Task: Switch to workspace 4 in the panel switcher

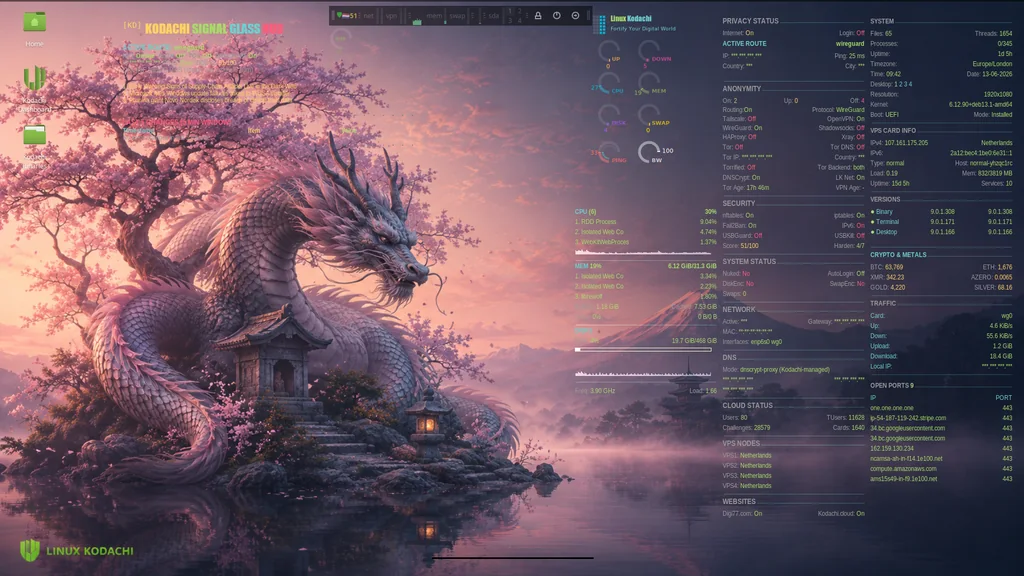Action: (520, 20)
